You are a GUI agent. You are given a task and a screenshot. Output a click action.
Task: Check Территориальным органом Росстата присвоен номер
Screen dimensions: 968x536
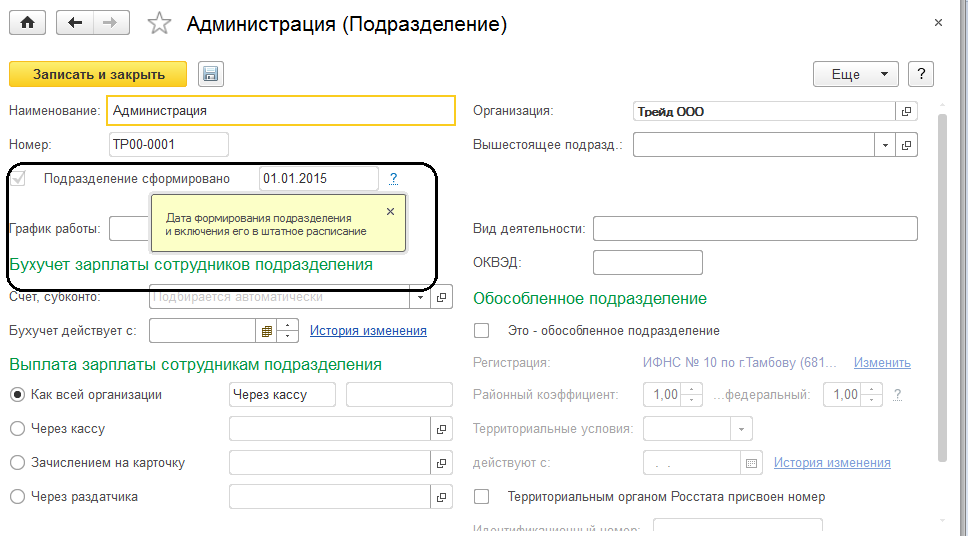coord(482,496)
